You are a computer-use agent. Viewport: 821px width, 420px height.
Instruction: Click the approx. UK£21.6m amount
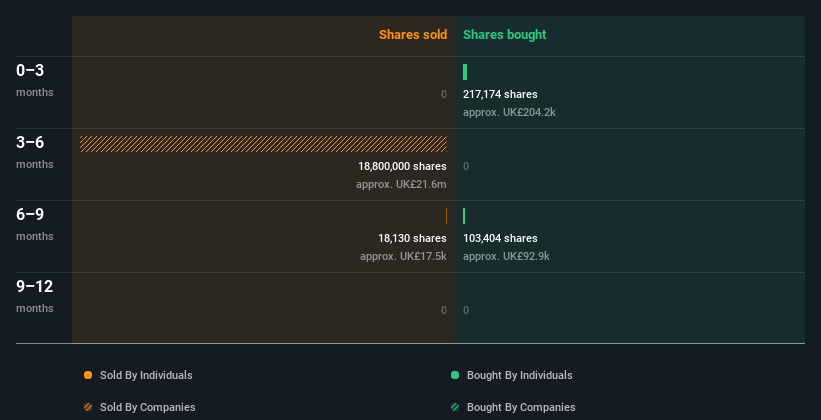[x=401, y=185]
